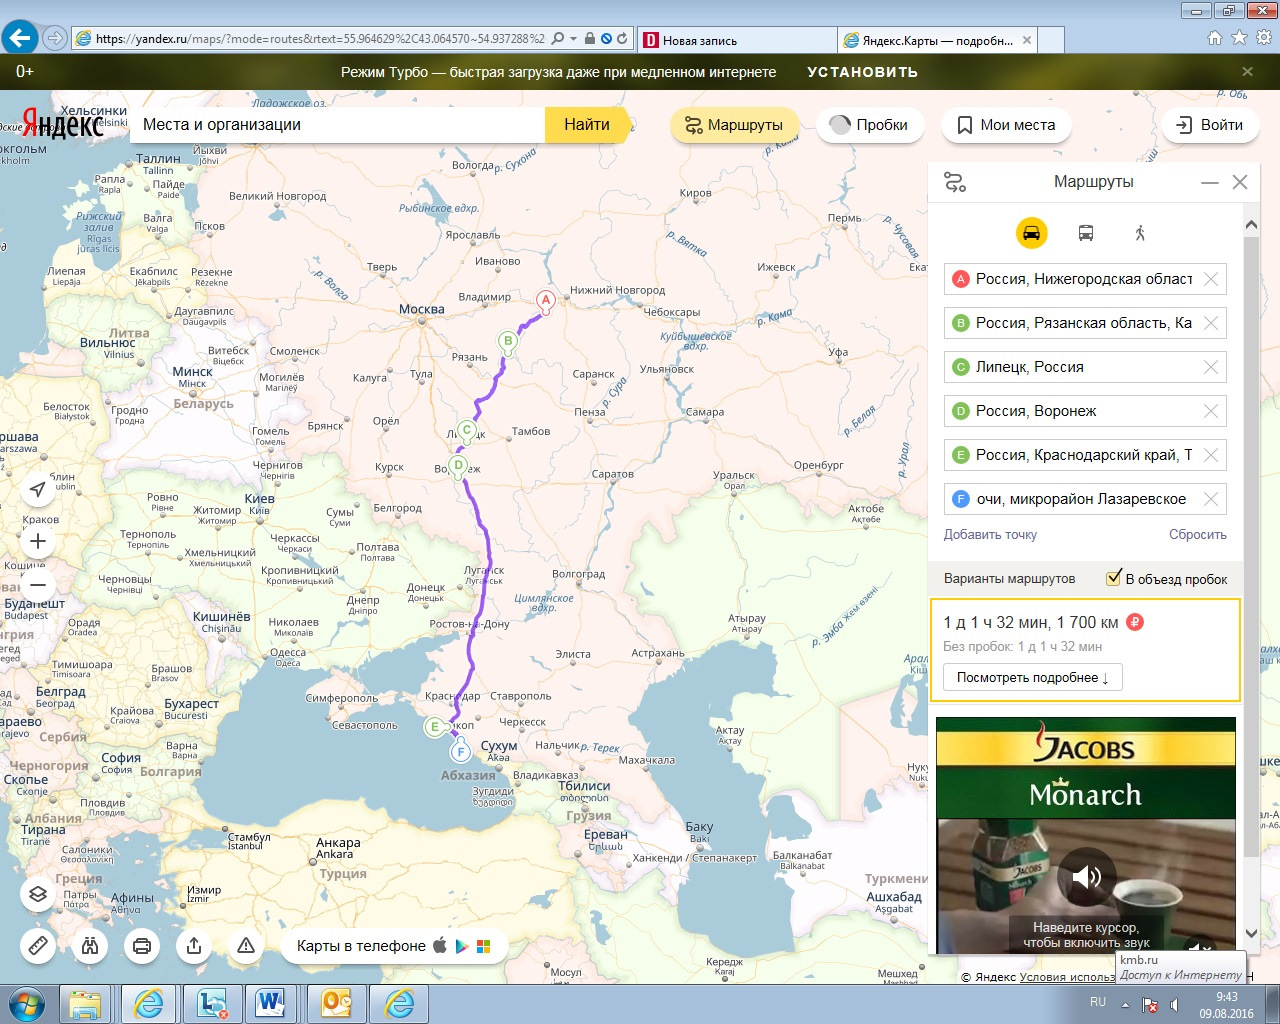The image size is (1280, 1024).
Task: Click the Найти search button
Action: (x=587, y=125)
